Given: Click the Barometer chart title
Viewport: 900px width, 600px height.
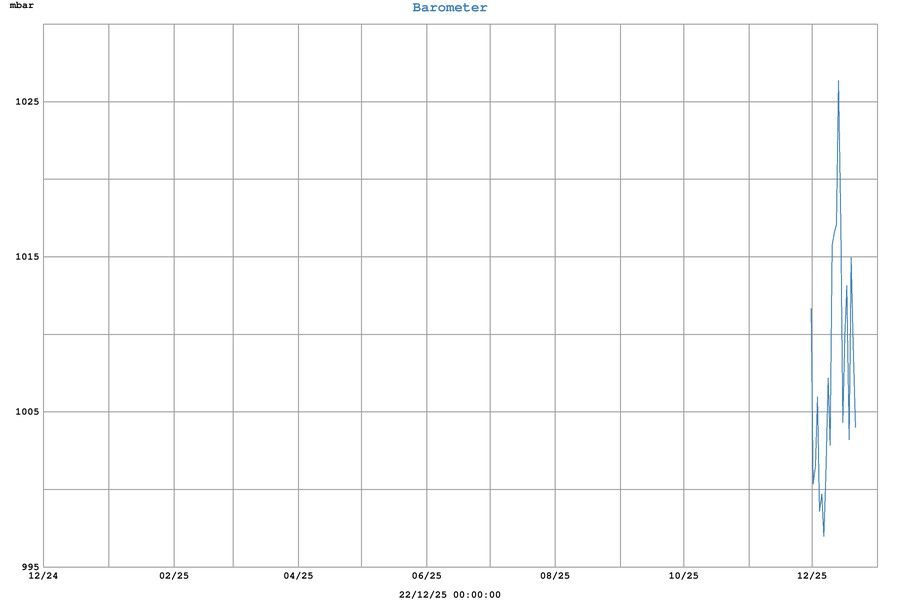Looking at the screenshot, I should (450, 8).
